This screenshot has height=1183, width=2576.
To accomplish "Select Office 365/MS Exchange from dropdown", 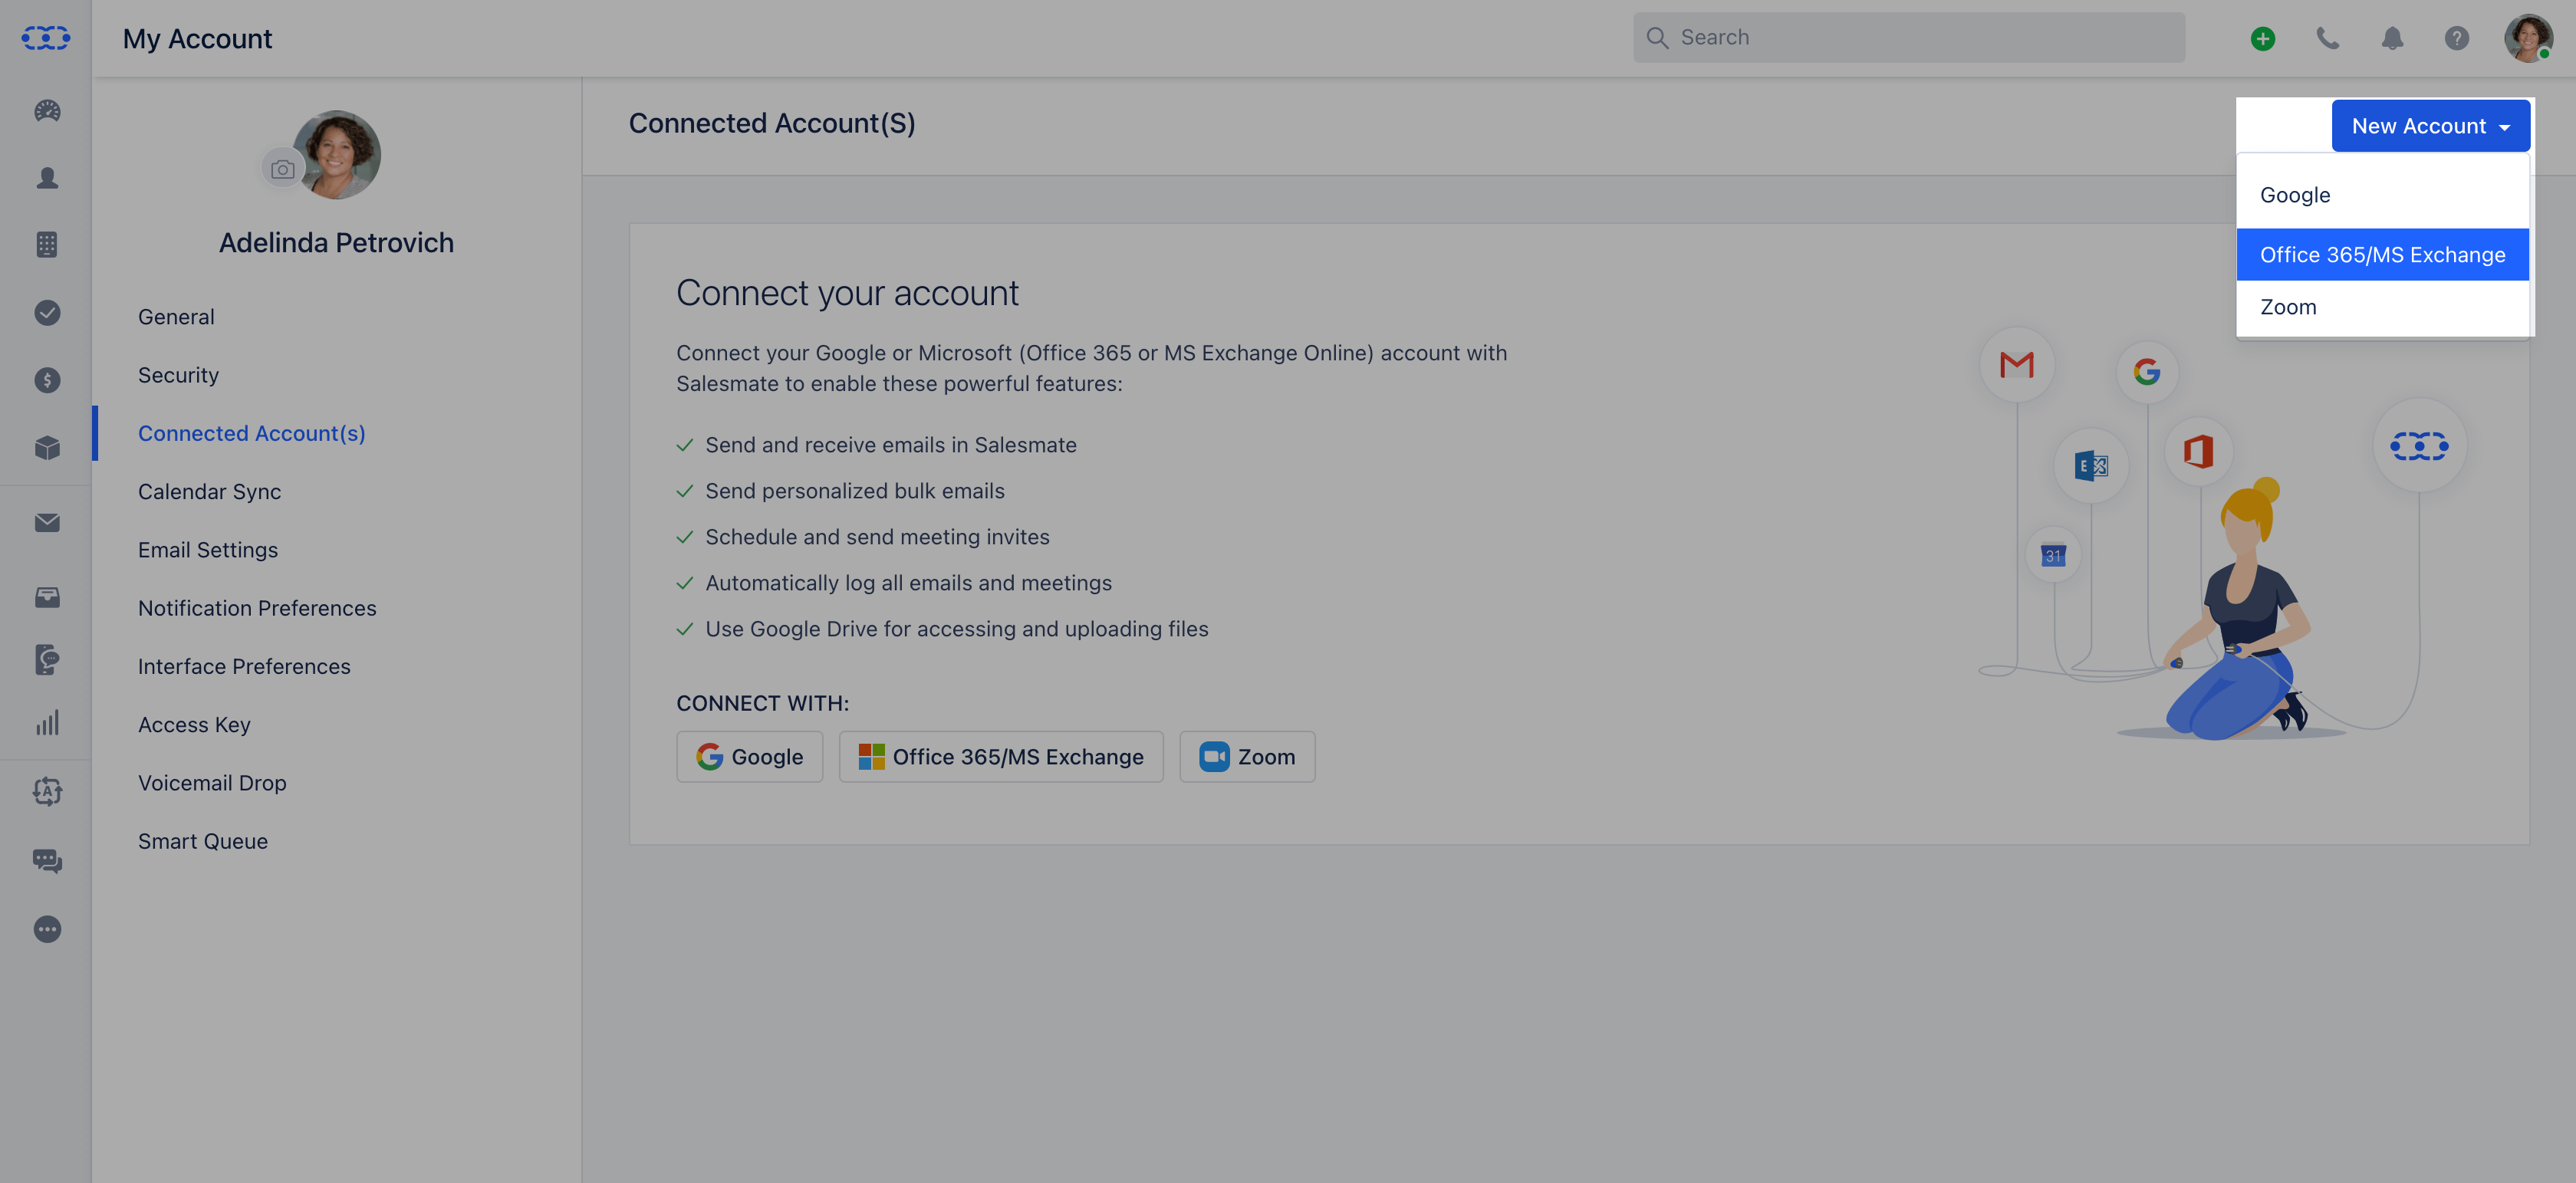I will pos(2383,255).
